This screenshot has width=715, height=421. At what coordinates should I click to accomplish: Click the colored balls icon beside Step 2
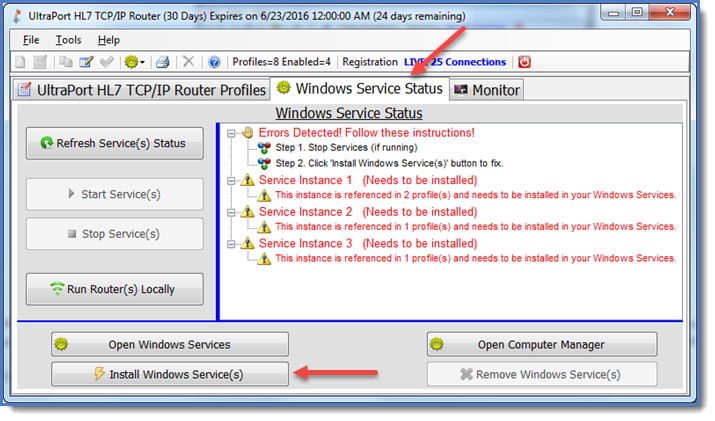coord(264,163)
